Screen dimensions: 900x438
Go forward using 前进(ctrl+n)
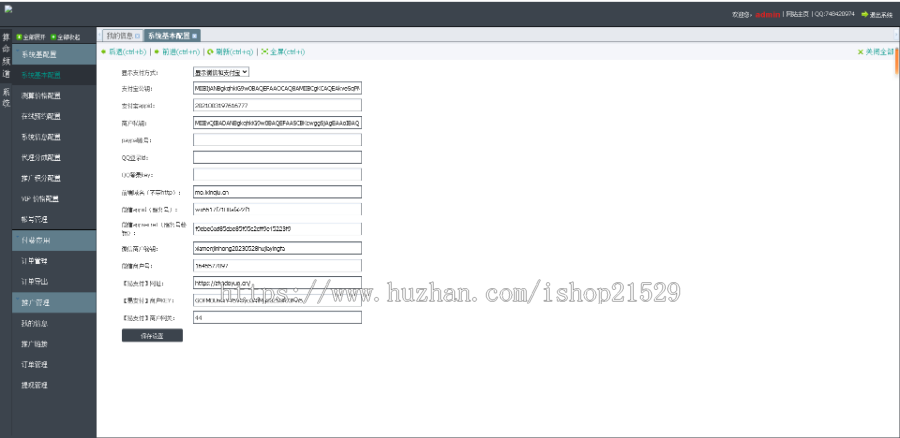(x=177, y=52)
